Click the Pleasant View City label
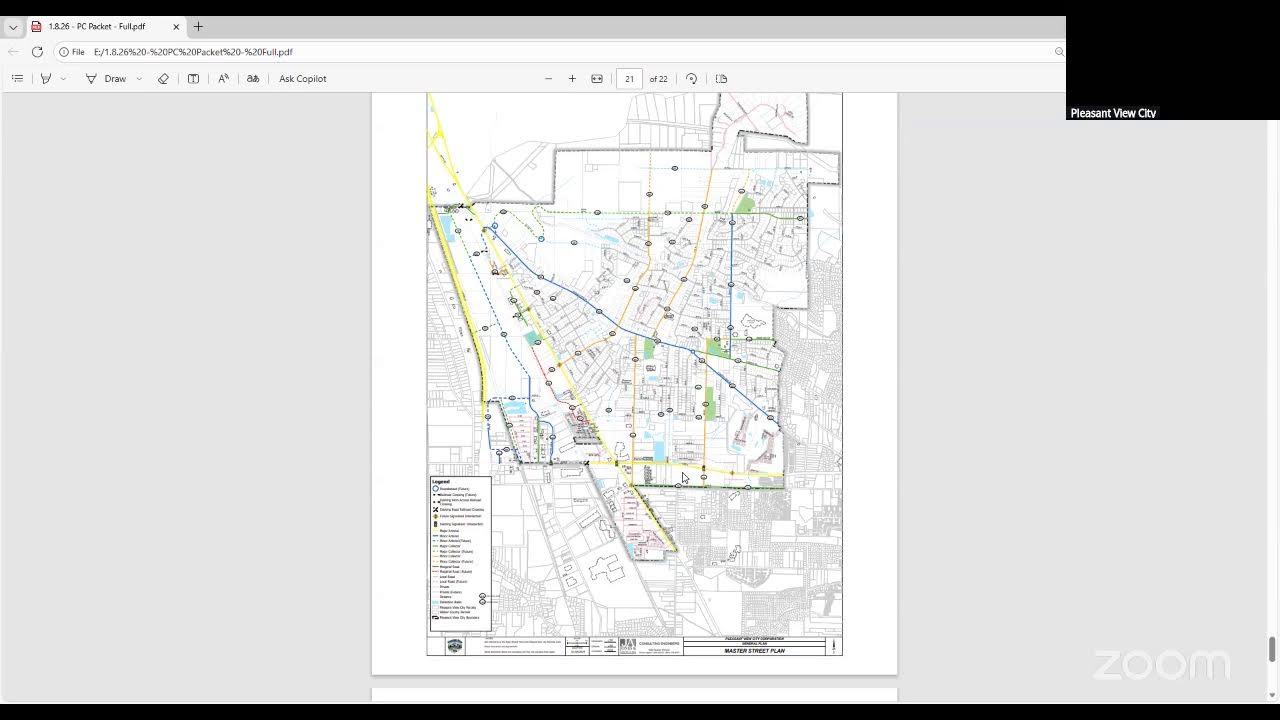Image resolution: width=1280 pixels, height=720 pixels. 1113,113
